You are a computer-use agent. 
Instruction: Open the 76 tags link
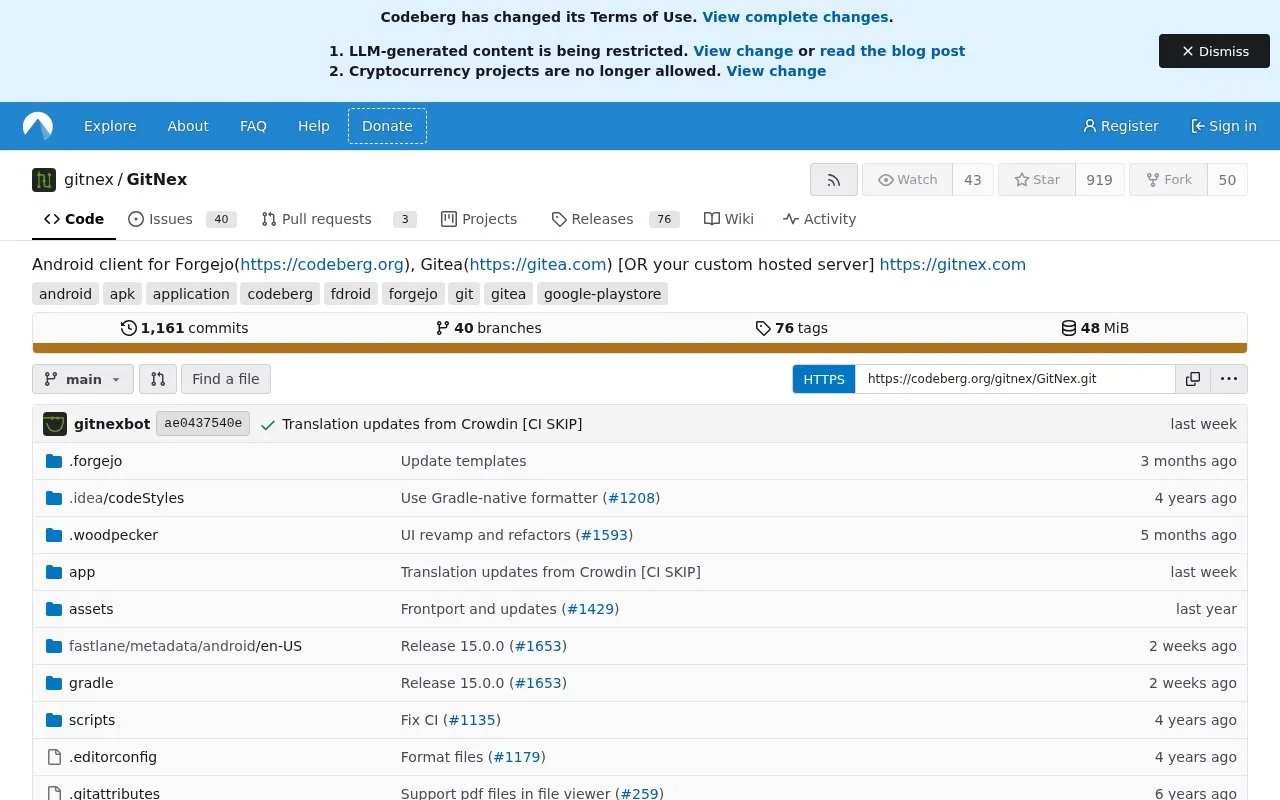click(x=791, y=328)
